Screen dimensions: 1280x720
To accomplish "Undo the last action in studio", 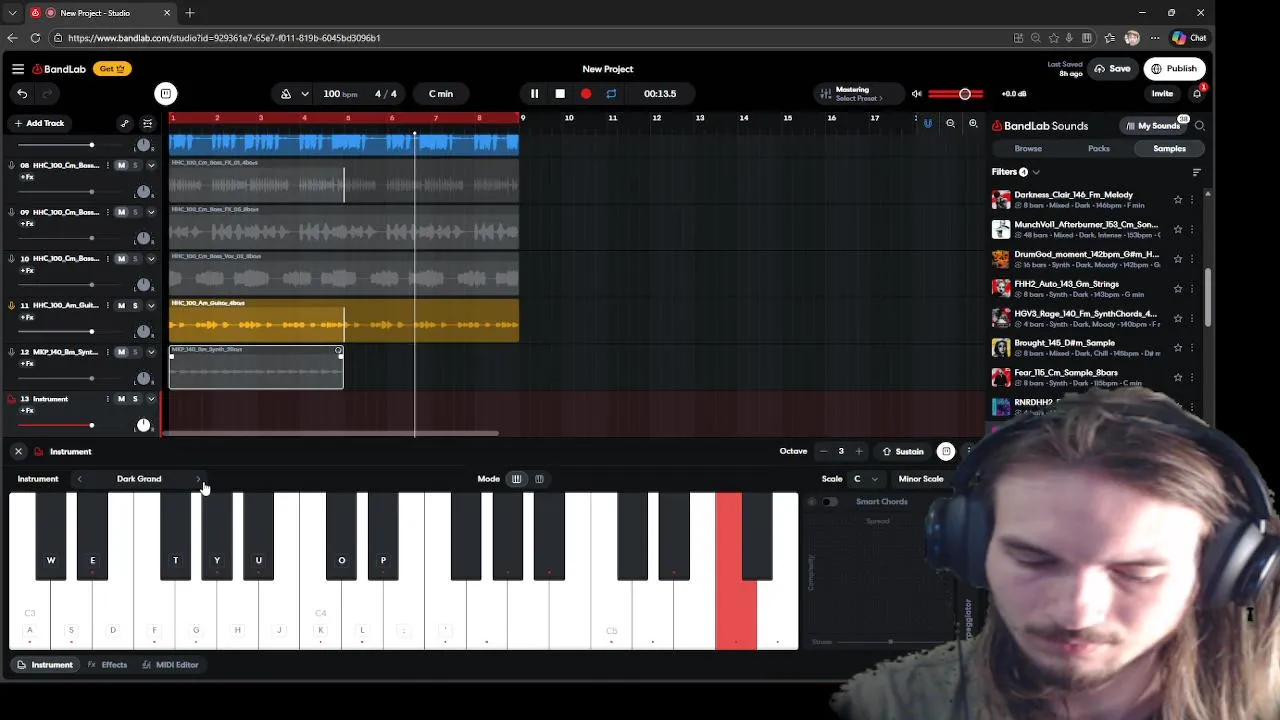I will 22,94.
